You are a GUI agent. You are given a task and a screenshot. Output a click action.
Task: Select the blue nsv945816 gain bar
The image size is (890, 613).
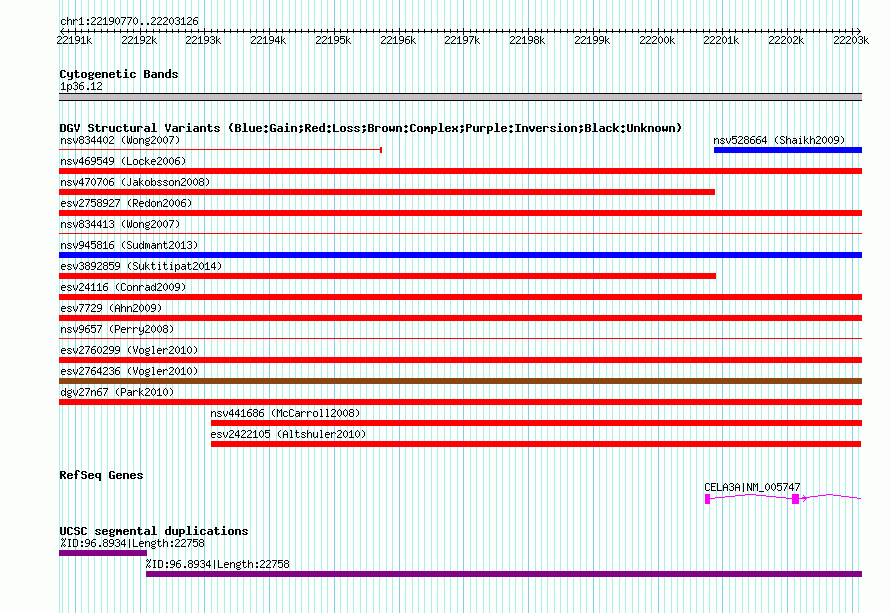[x=460, y=255]
